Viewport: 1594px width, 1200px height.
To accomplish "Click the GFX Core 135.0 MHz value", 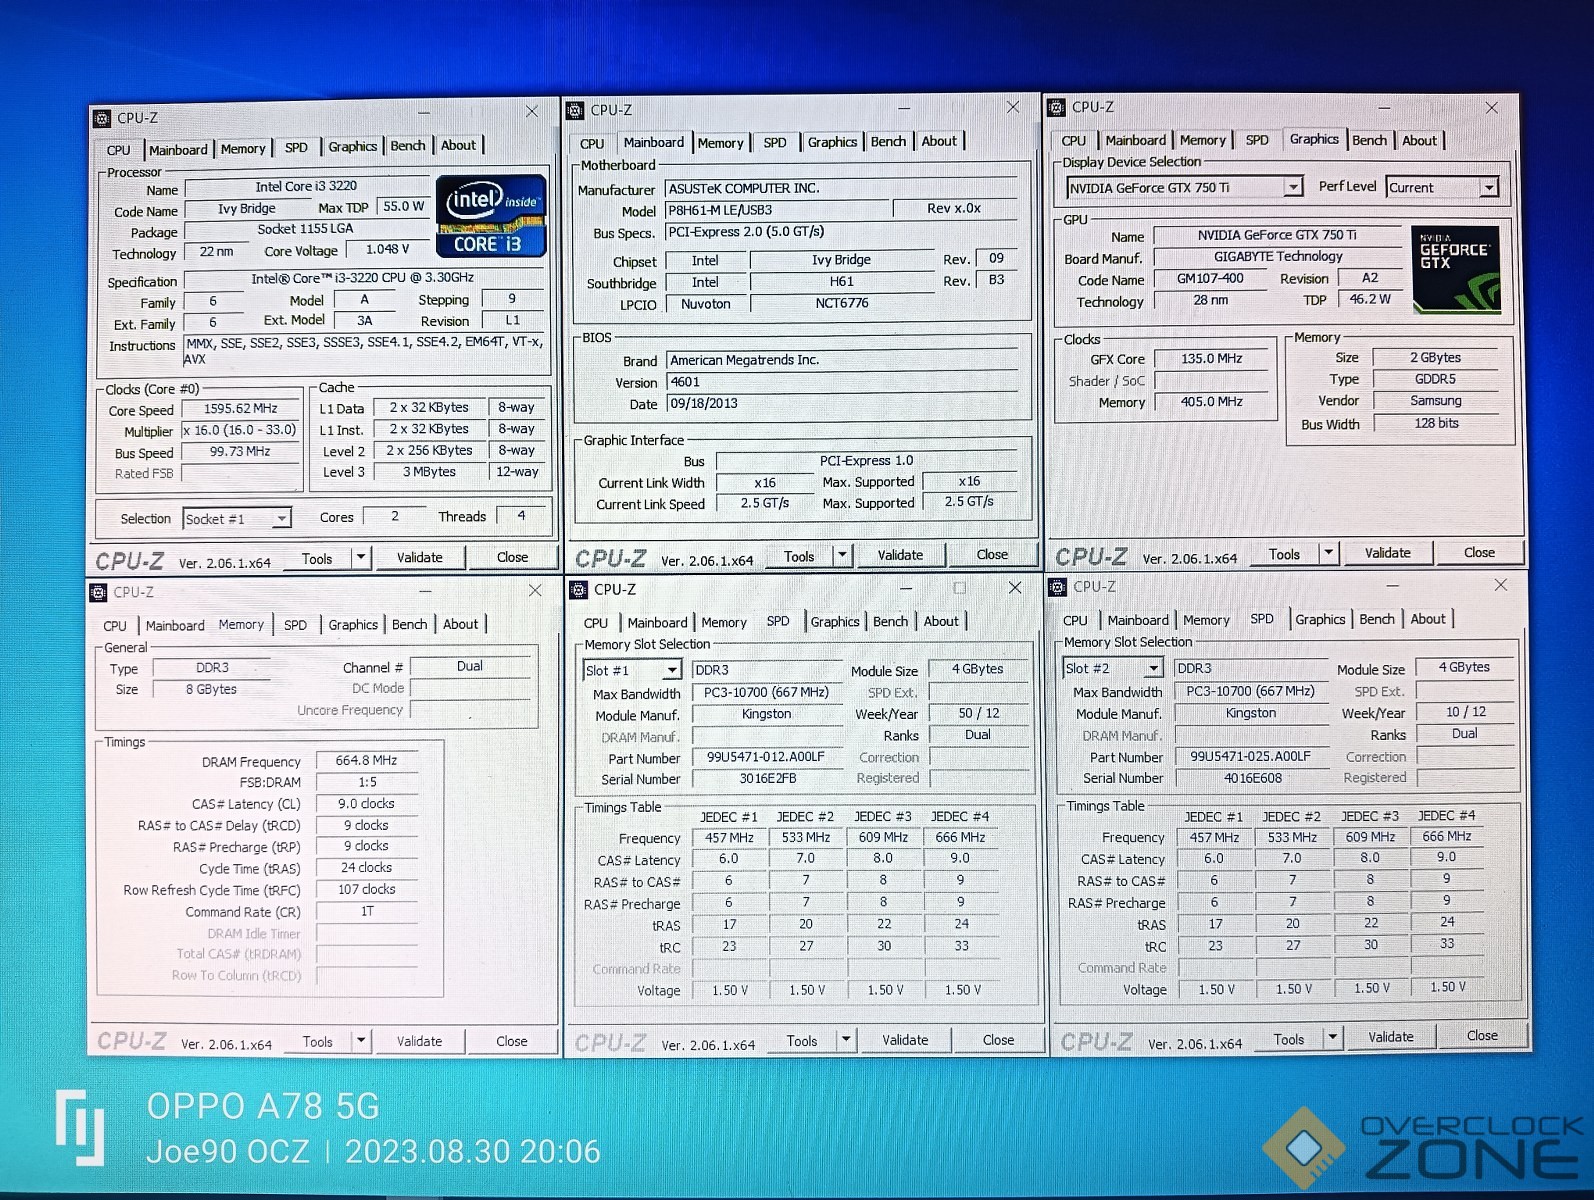I will (x=1211, y=359).
